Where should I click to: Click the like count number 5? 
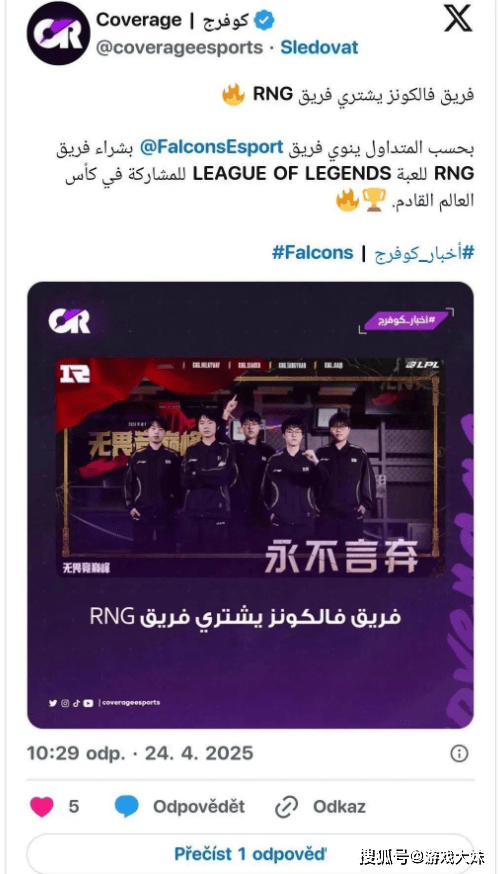point(74,807)
